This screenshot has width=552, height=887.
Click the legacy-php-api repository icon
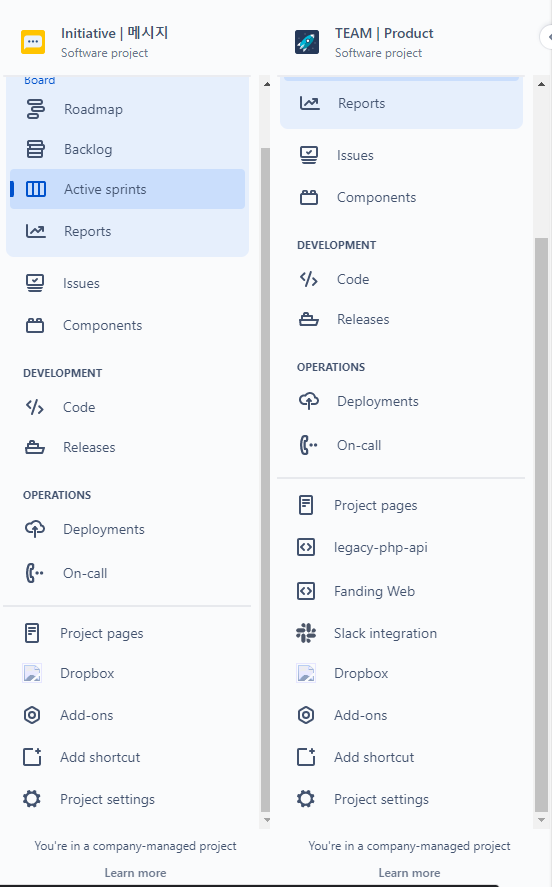click(306, 547)
